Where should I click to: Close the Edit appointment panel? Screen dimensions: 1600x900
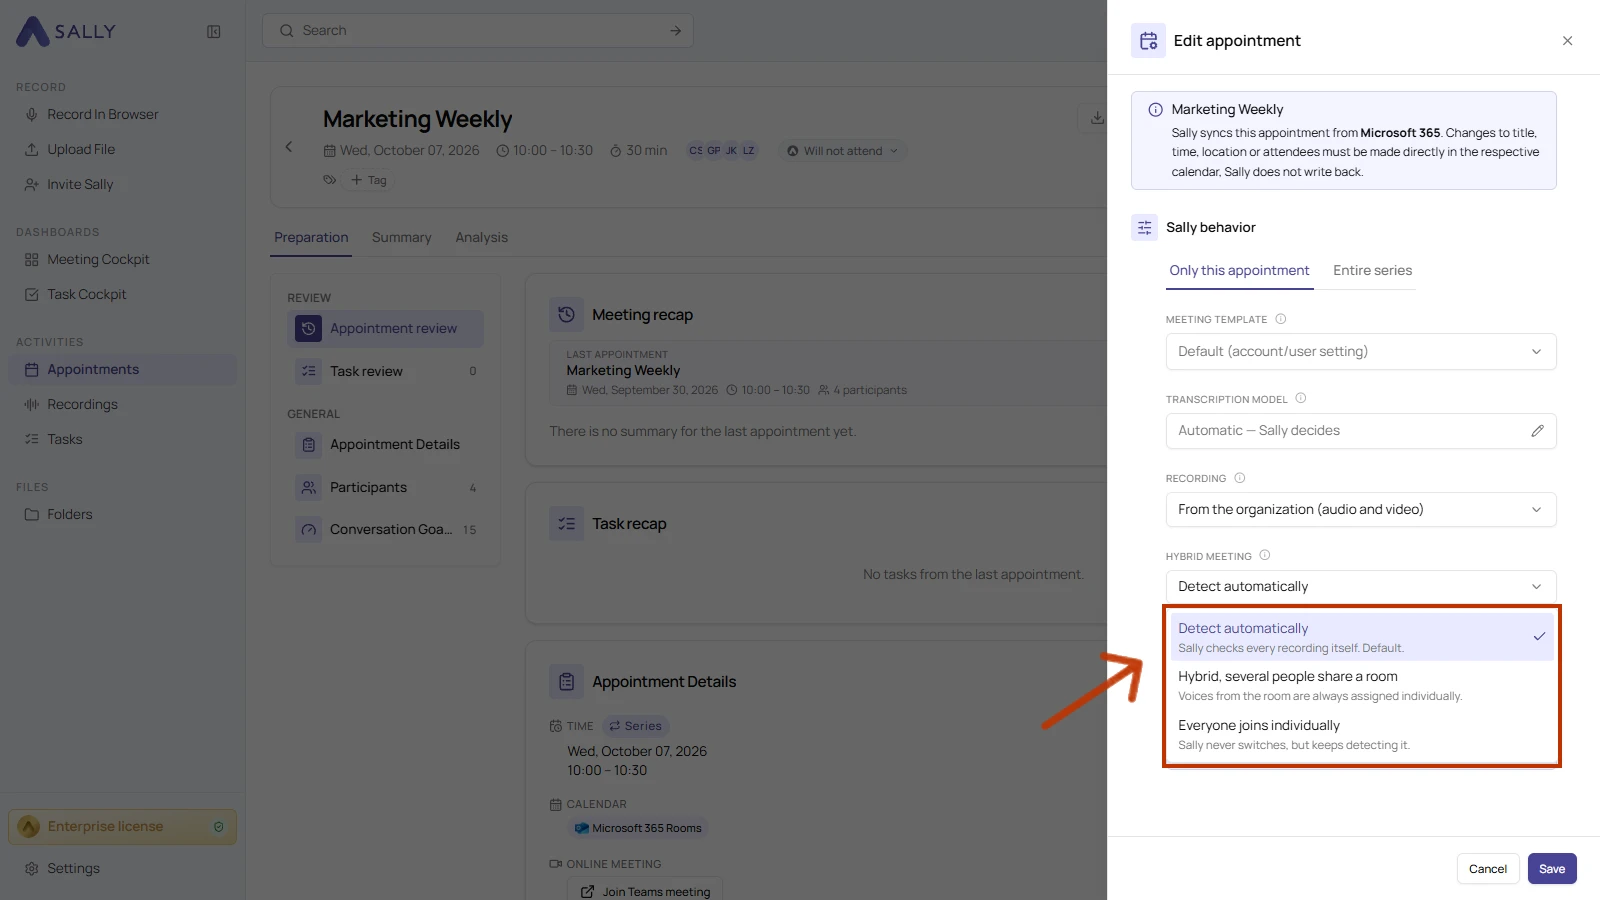pos(1567,41)
